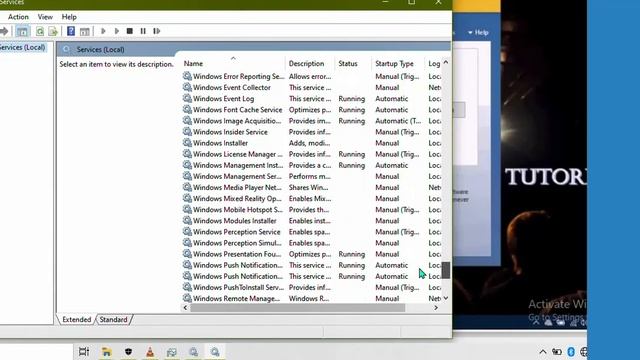Select Windows Media Player Network service
The image size is (640, 360).
click(311, 187)
